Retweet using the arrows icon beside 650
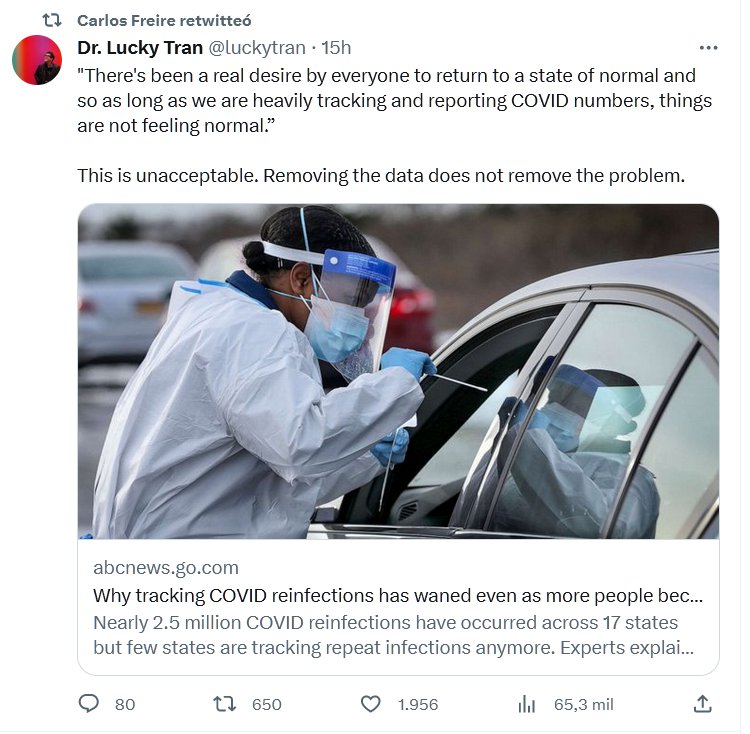 [225, 704]
